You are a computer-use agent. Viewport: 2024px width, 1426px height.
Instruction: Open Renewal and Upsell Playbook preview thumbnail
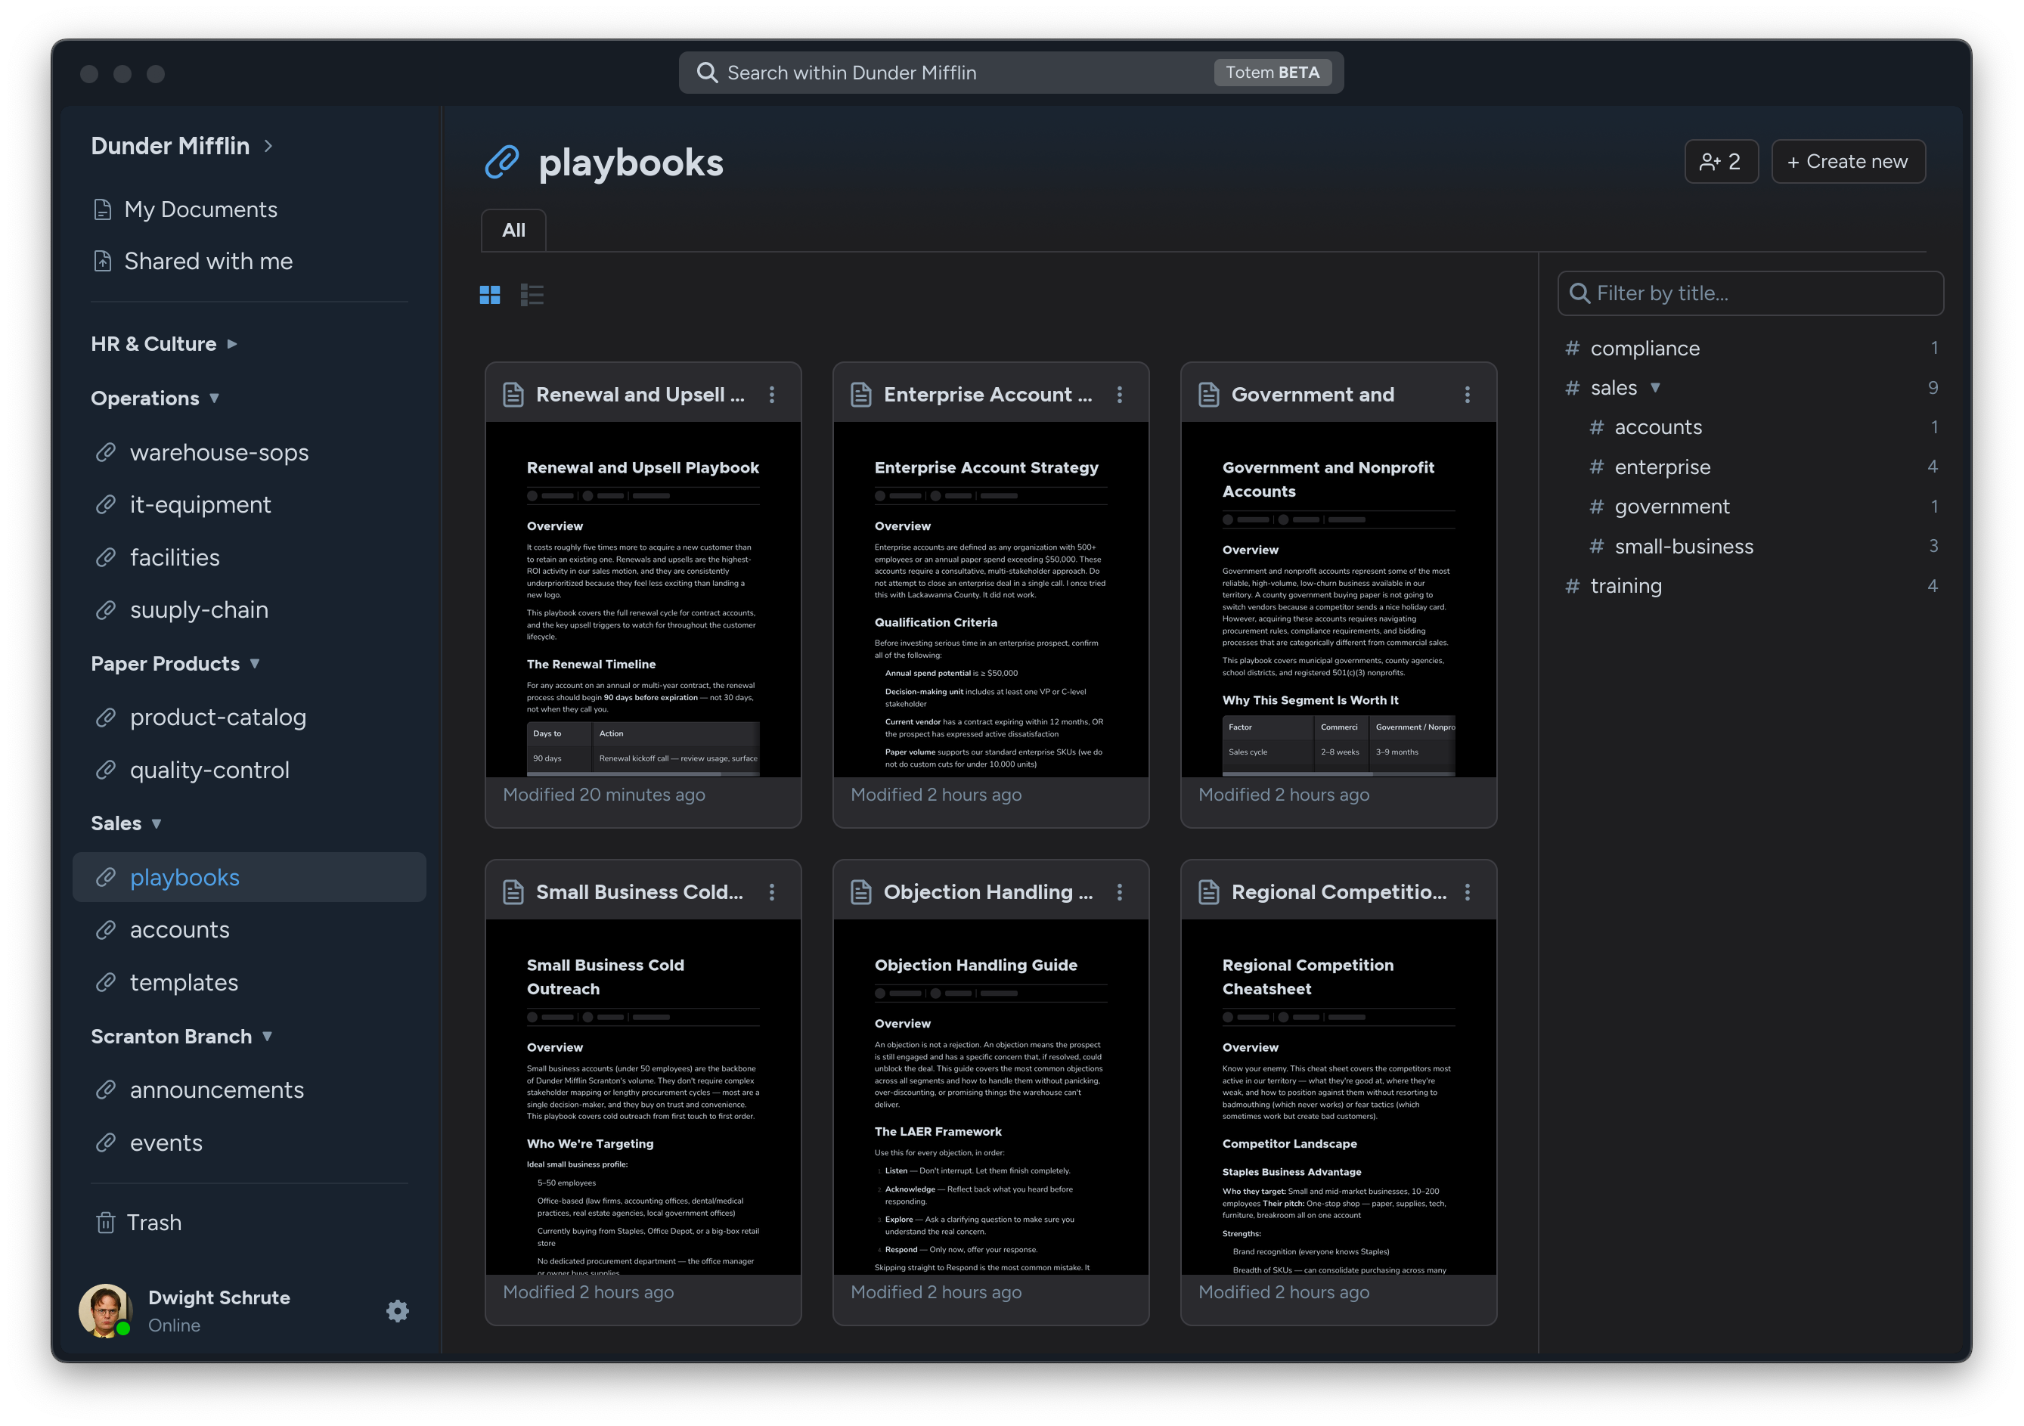coord(643,599)
